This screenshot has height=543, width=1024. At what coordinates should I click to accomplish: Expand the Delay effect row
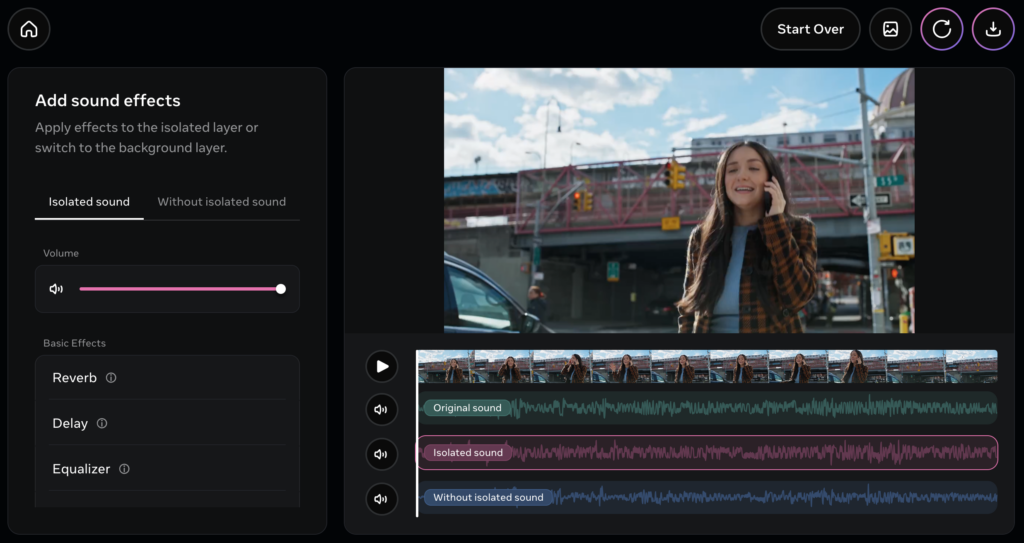pyautogui.click(x=69, y=424)
